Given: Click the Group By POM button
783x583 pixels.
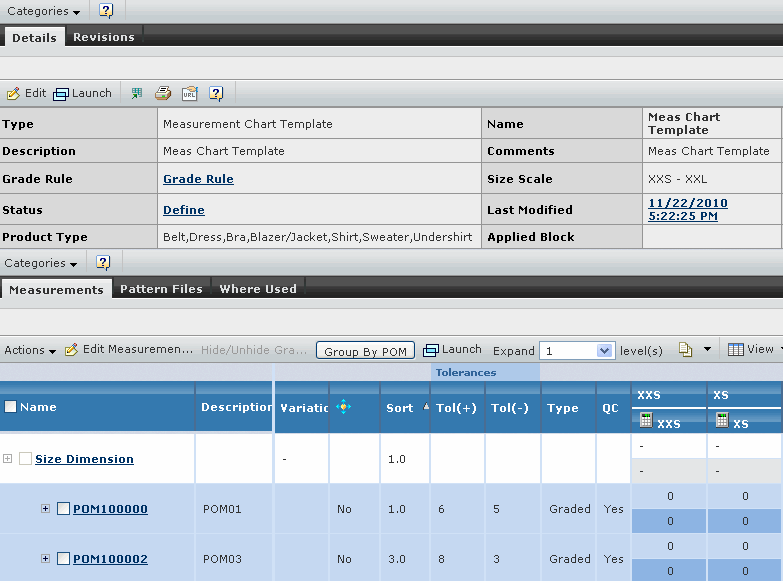Looking at the screenshot, I should pyautogui.click(x=366, y=351).
